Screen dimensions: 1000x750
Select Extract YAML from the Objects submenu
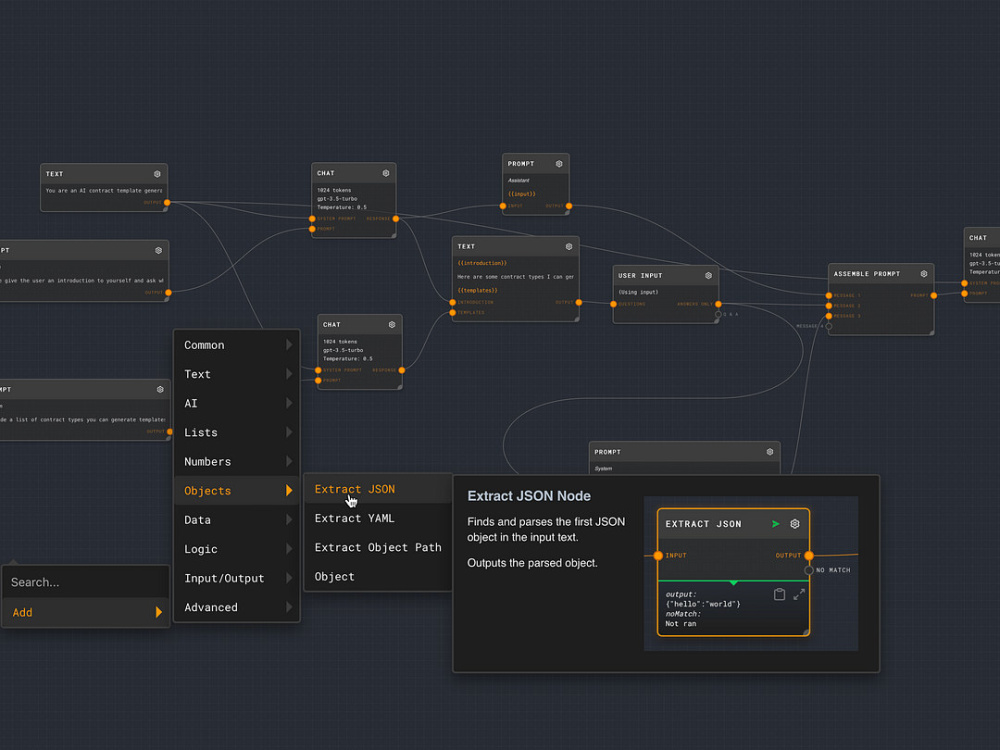(x=378, y=518)
